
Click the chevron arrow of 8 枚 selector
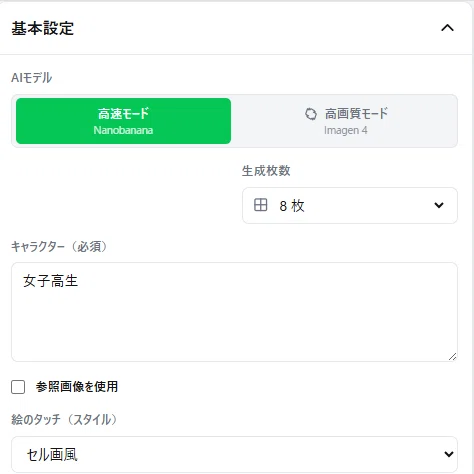(x=439, y=205)
